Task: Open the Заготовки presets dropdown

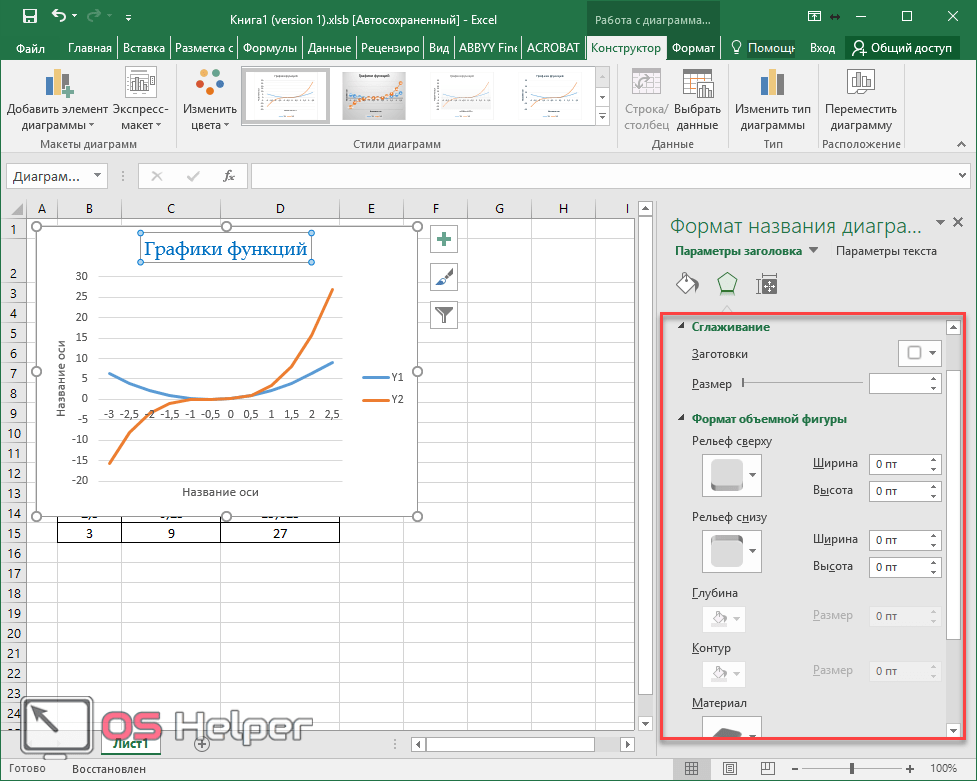Action: point(920,353)
